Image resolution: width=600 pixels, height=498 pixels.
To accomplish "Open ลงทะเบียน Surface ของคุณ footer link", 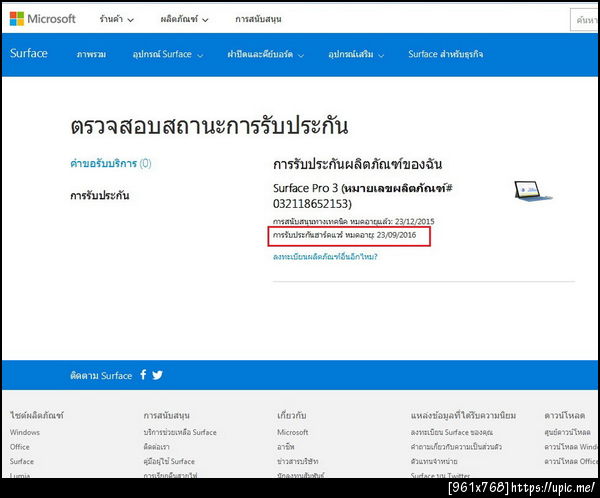I will [x=452, y=432].
